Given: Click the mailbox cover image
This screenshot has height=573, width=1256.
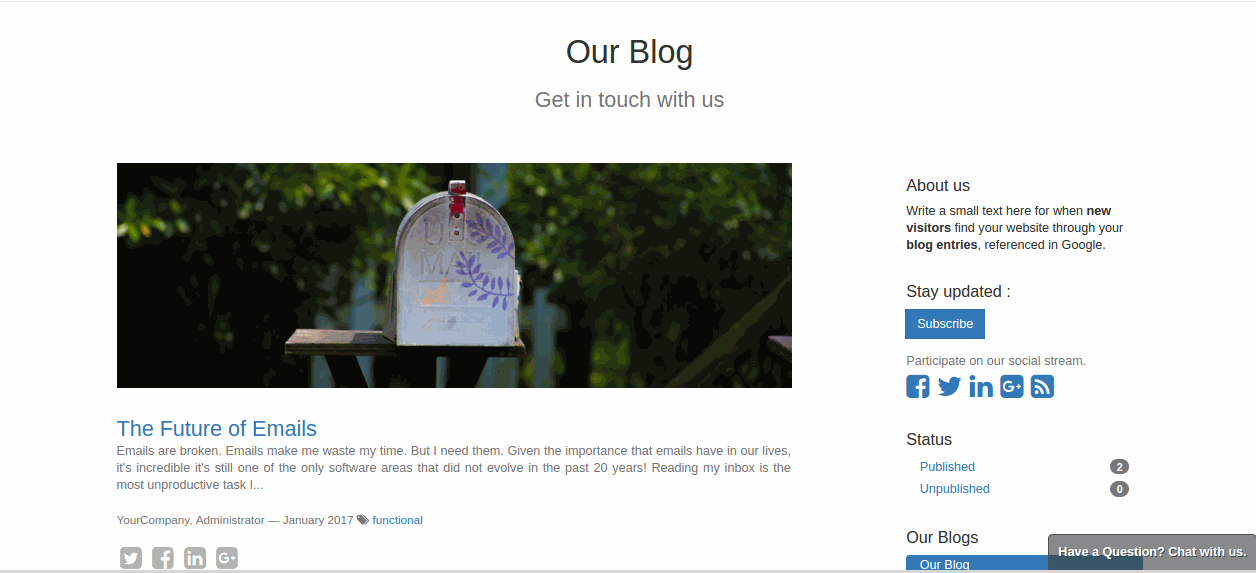Looking at the screenshot, I should (x=454, y=275).
